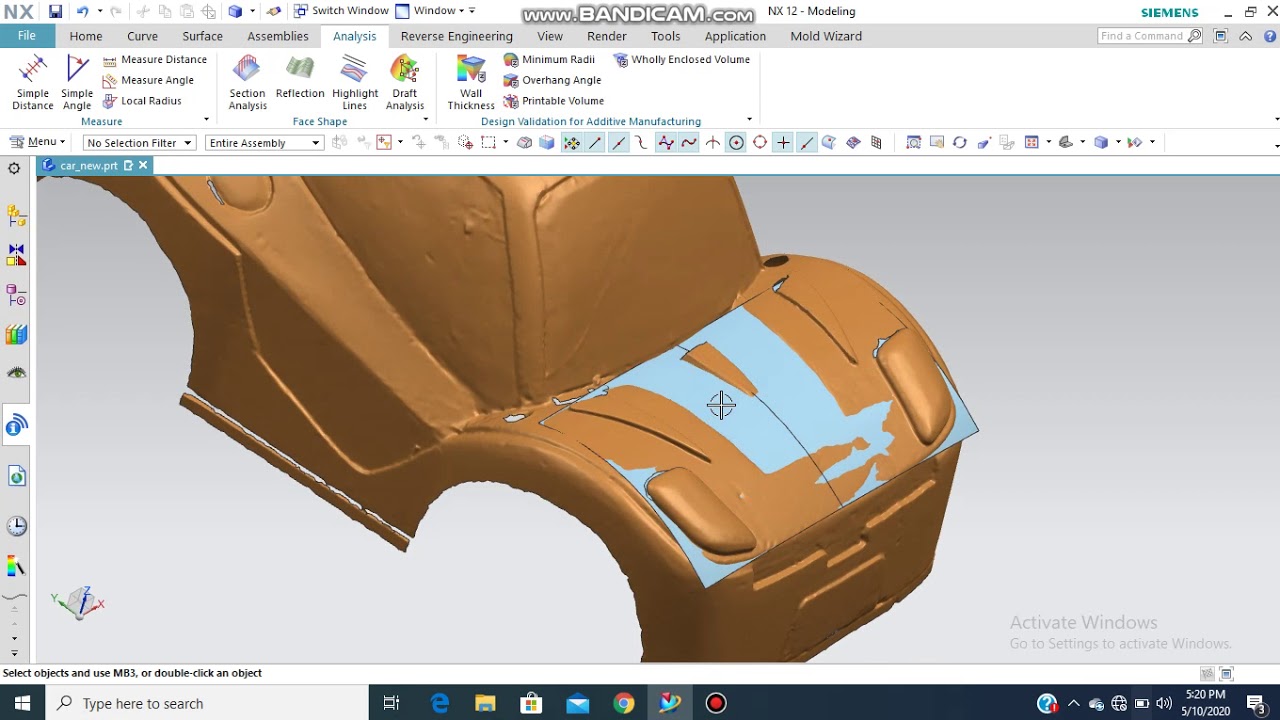Close the car_new.prt tab

pyautogui.click(x=143, y=165)
